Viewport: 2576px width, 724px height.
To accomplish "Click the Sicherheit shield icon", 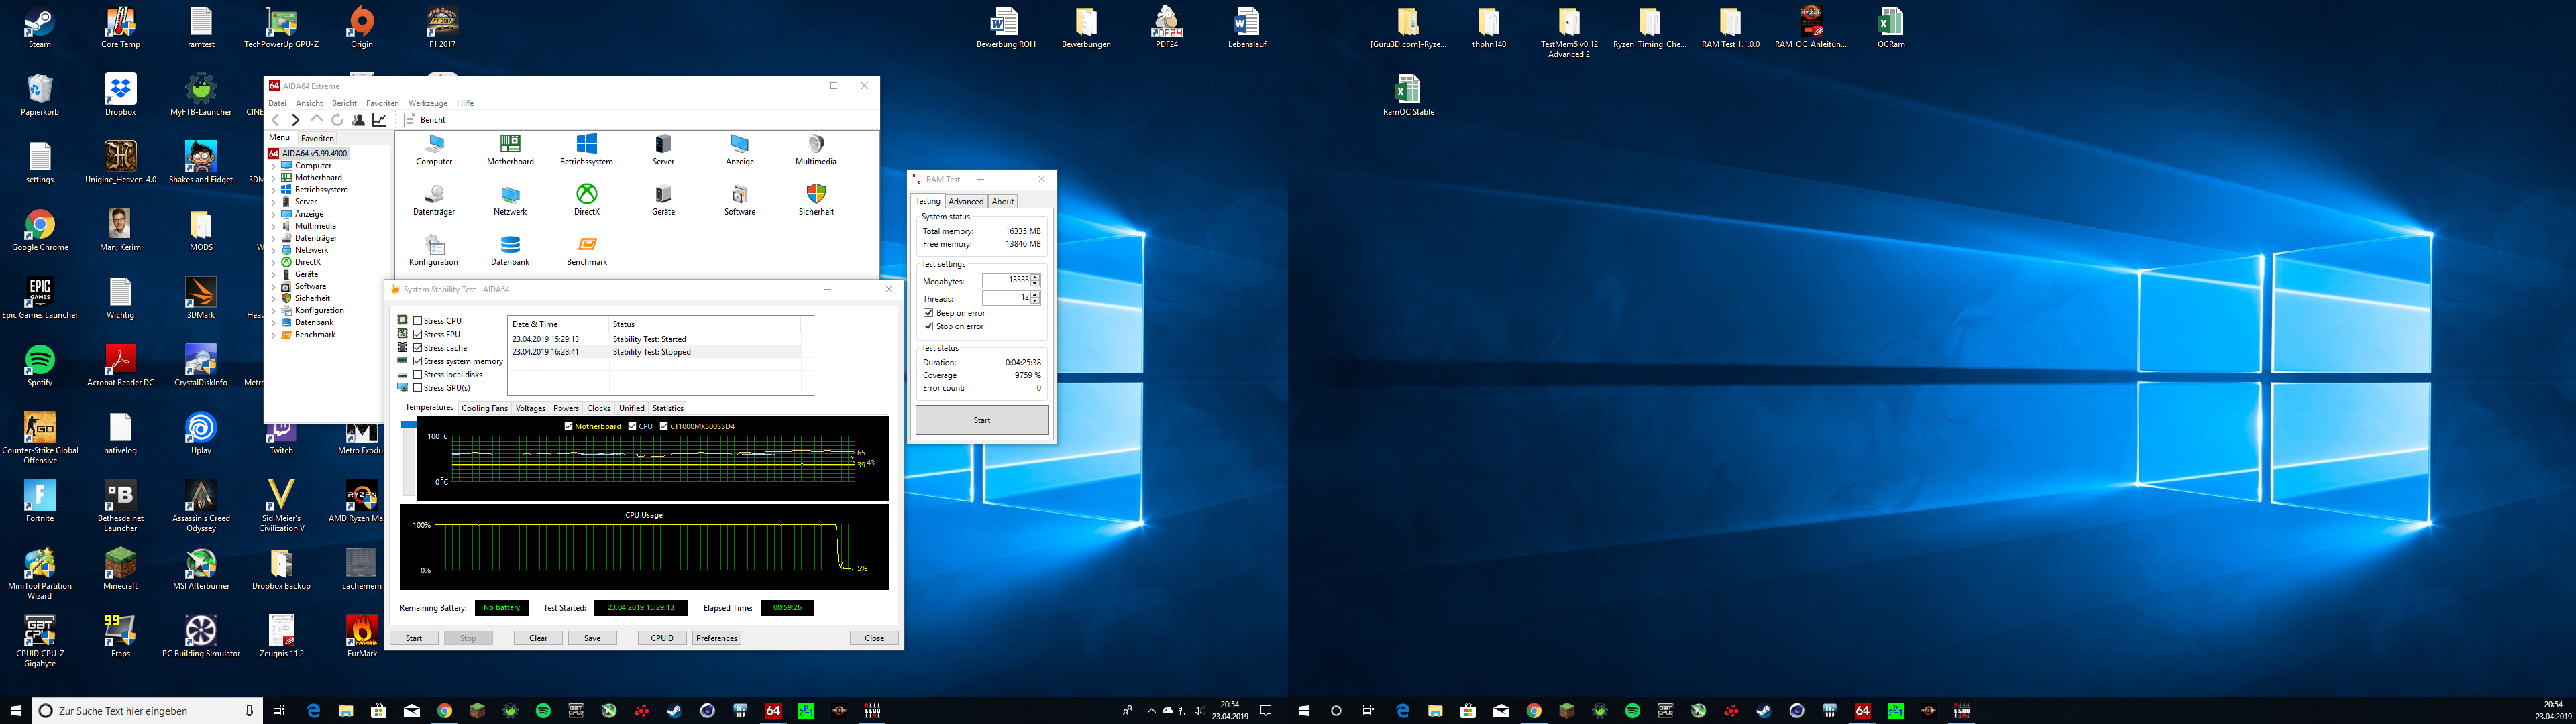I will pos(816,195).
